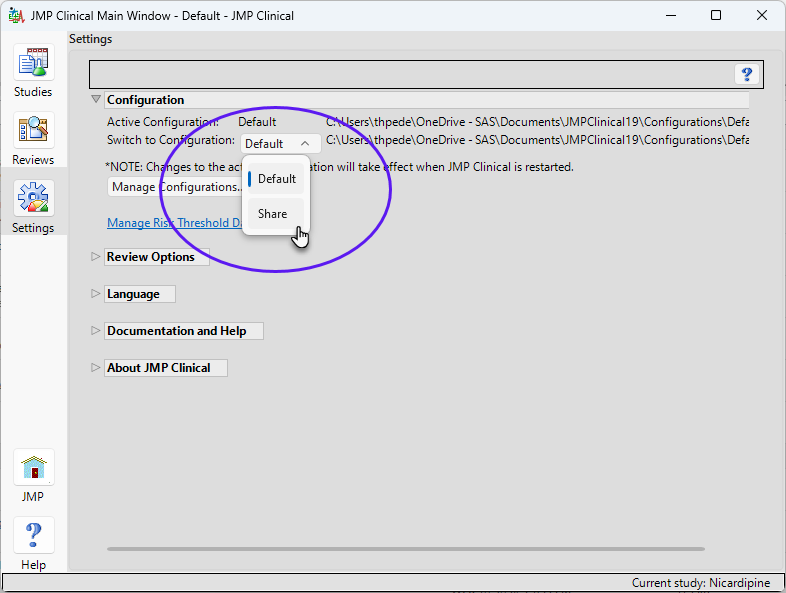Choose Share in the configuration list
This screenshot has width=786, height=593.
[276, 214]
